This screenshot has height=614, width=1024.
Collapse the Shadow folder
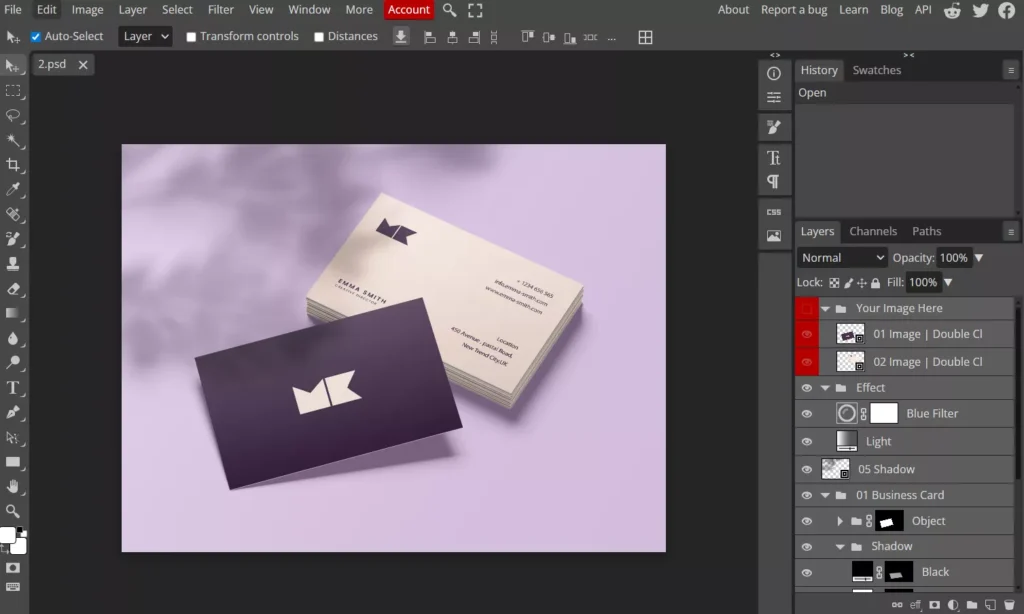click(x=840, y=547)
